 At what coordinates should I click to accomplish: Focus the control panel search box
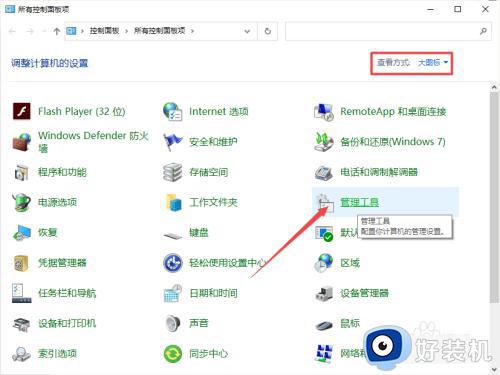tap(382, 31)
